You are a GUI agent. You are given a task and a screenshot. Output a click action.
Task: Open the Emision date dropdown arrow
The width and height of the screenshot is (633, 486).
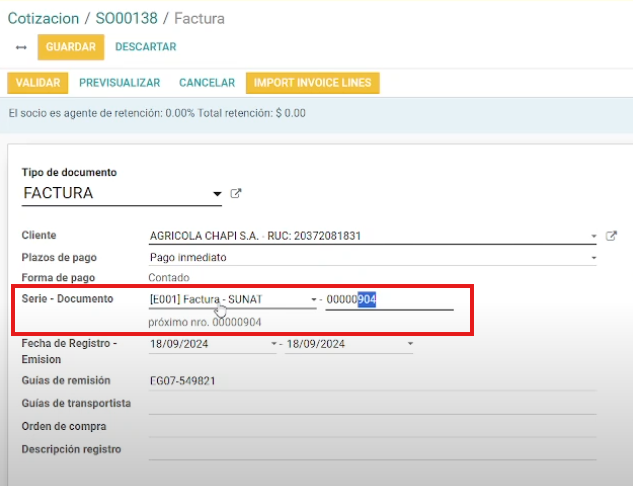pyautogui.click(x=409, y=344)
